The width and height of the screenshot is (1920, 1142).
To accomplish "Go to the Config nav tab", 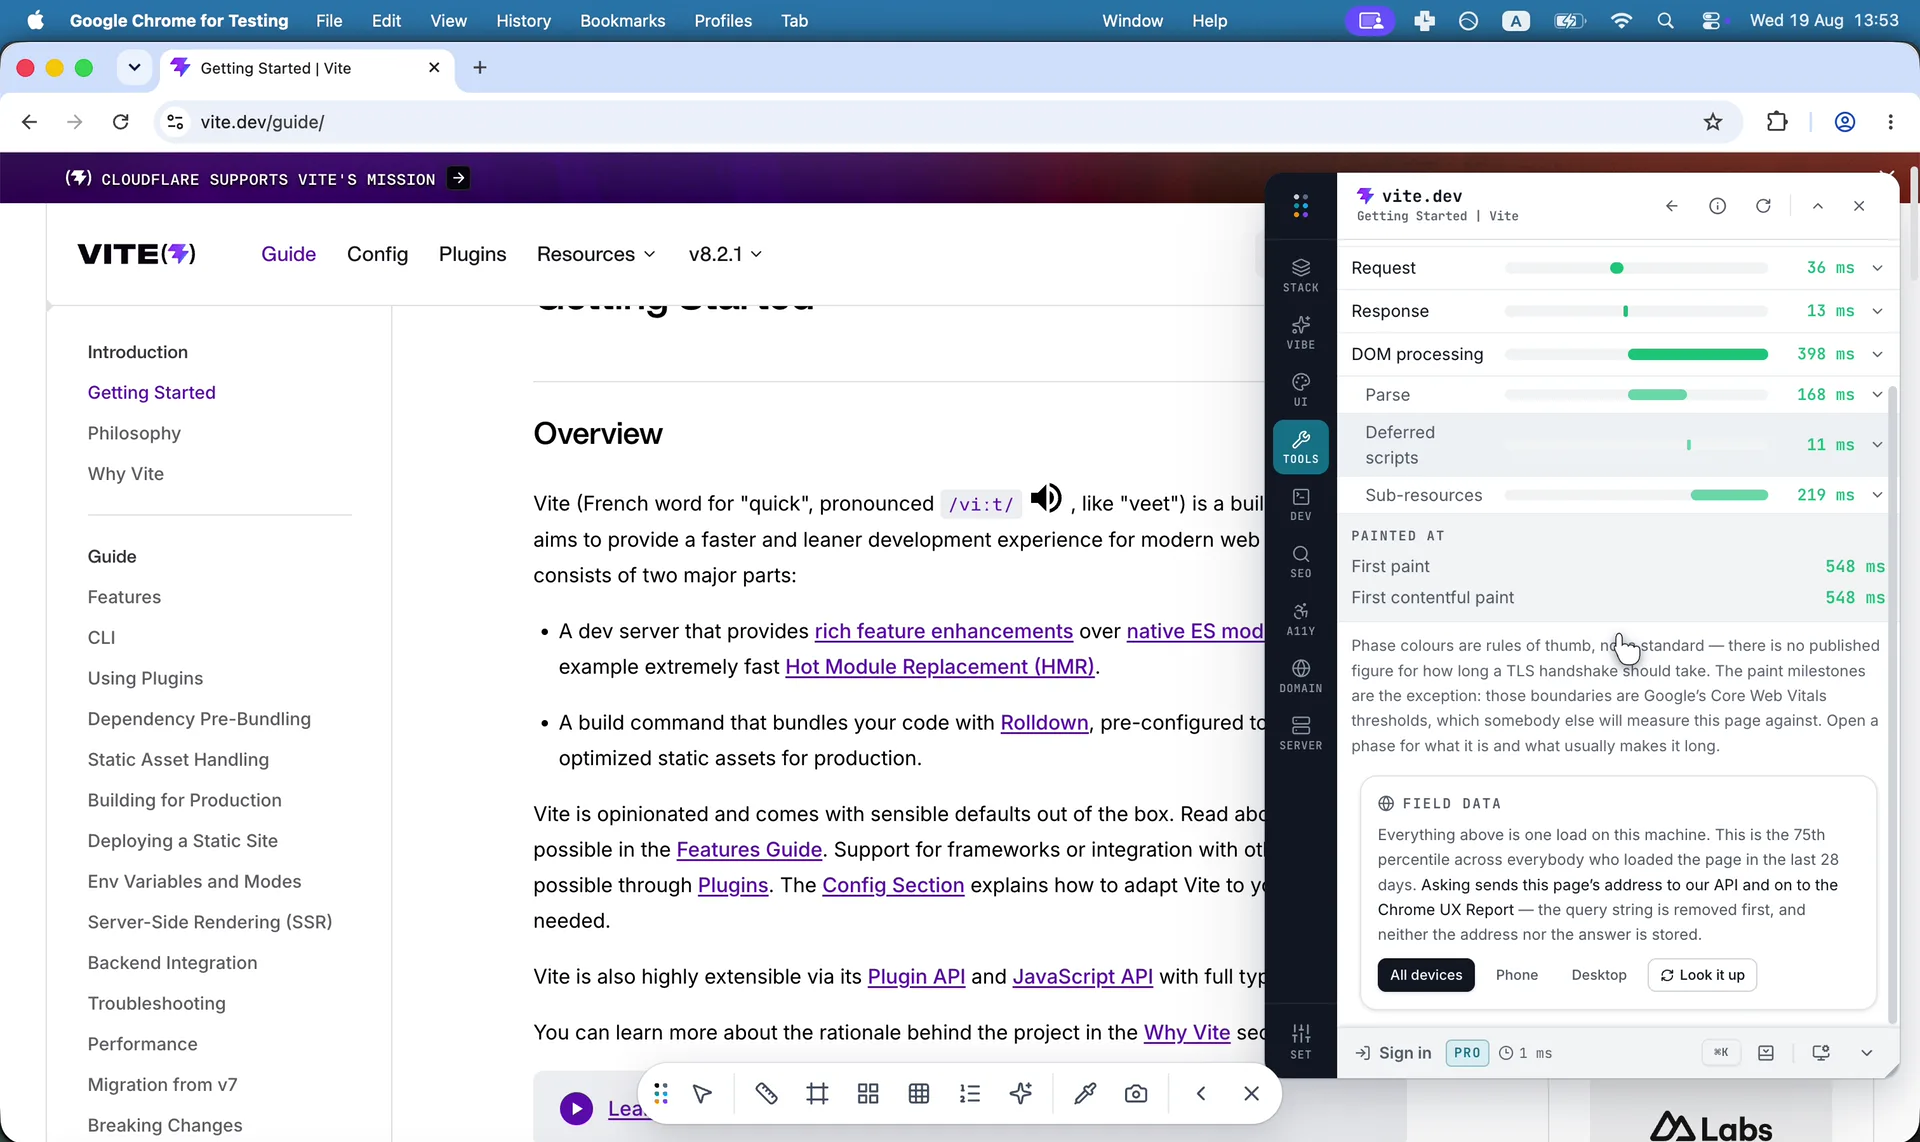I will coord(377,254).
